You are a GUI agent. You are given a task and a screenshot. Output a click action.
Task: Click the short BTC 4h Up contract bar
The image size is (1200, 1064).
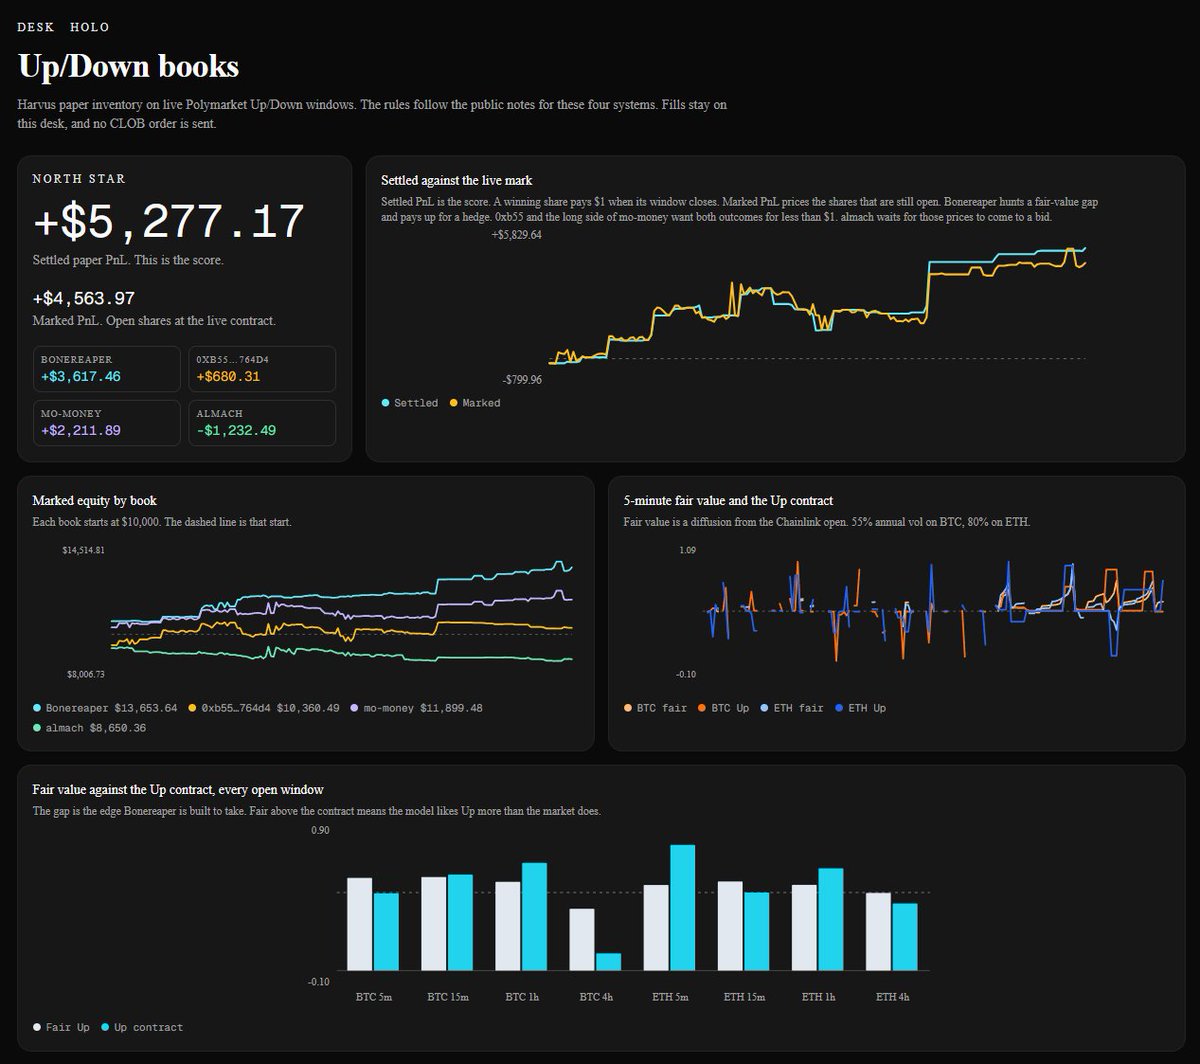click(608, 961)
